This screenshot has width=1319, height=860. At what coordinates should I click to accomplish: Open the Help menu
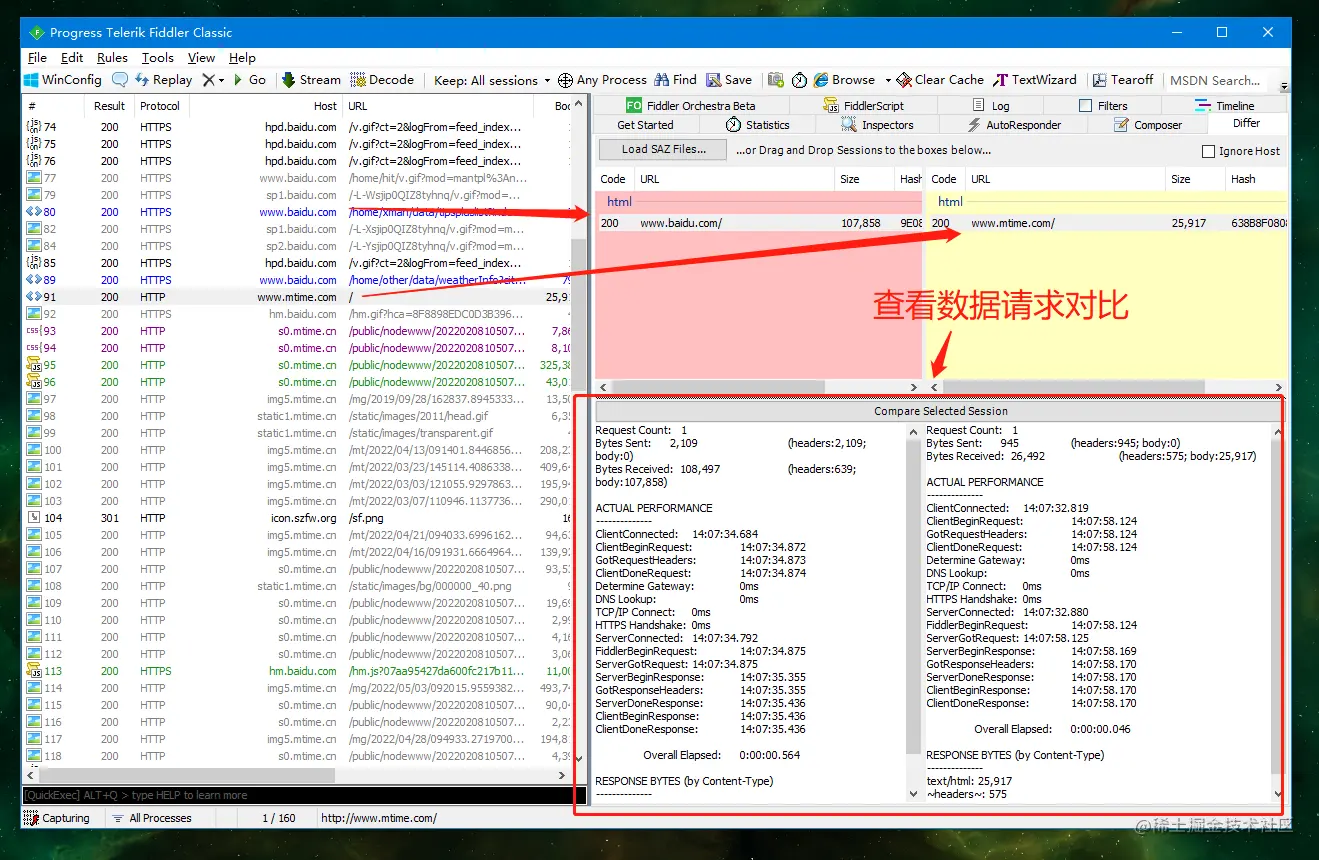coord(242,58)
